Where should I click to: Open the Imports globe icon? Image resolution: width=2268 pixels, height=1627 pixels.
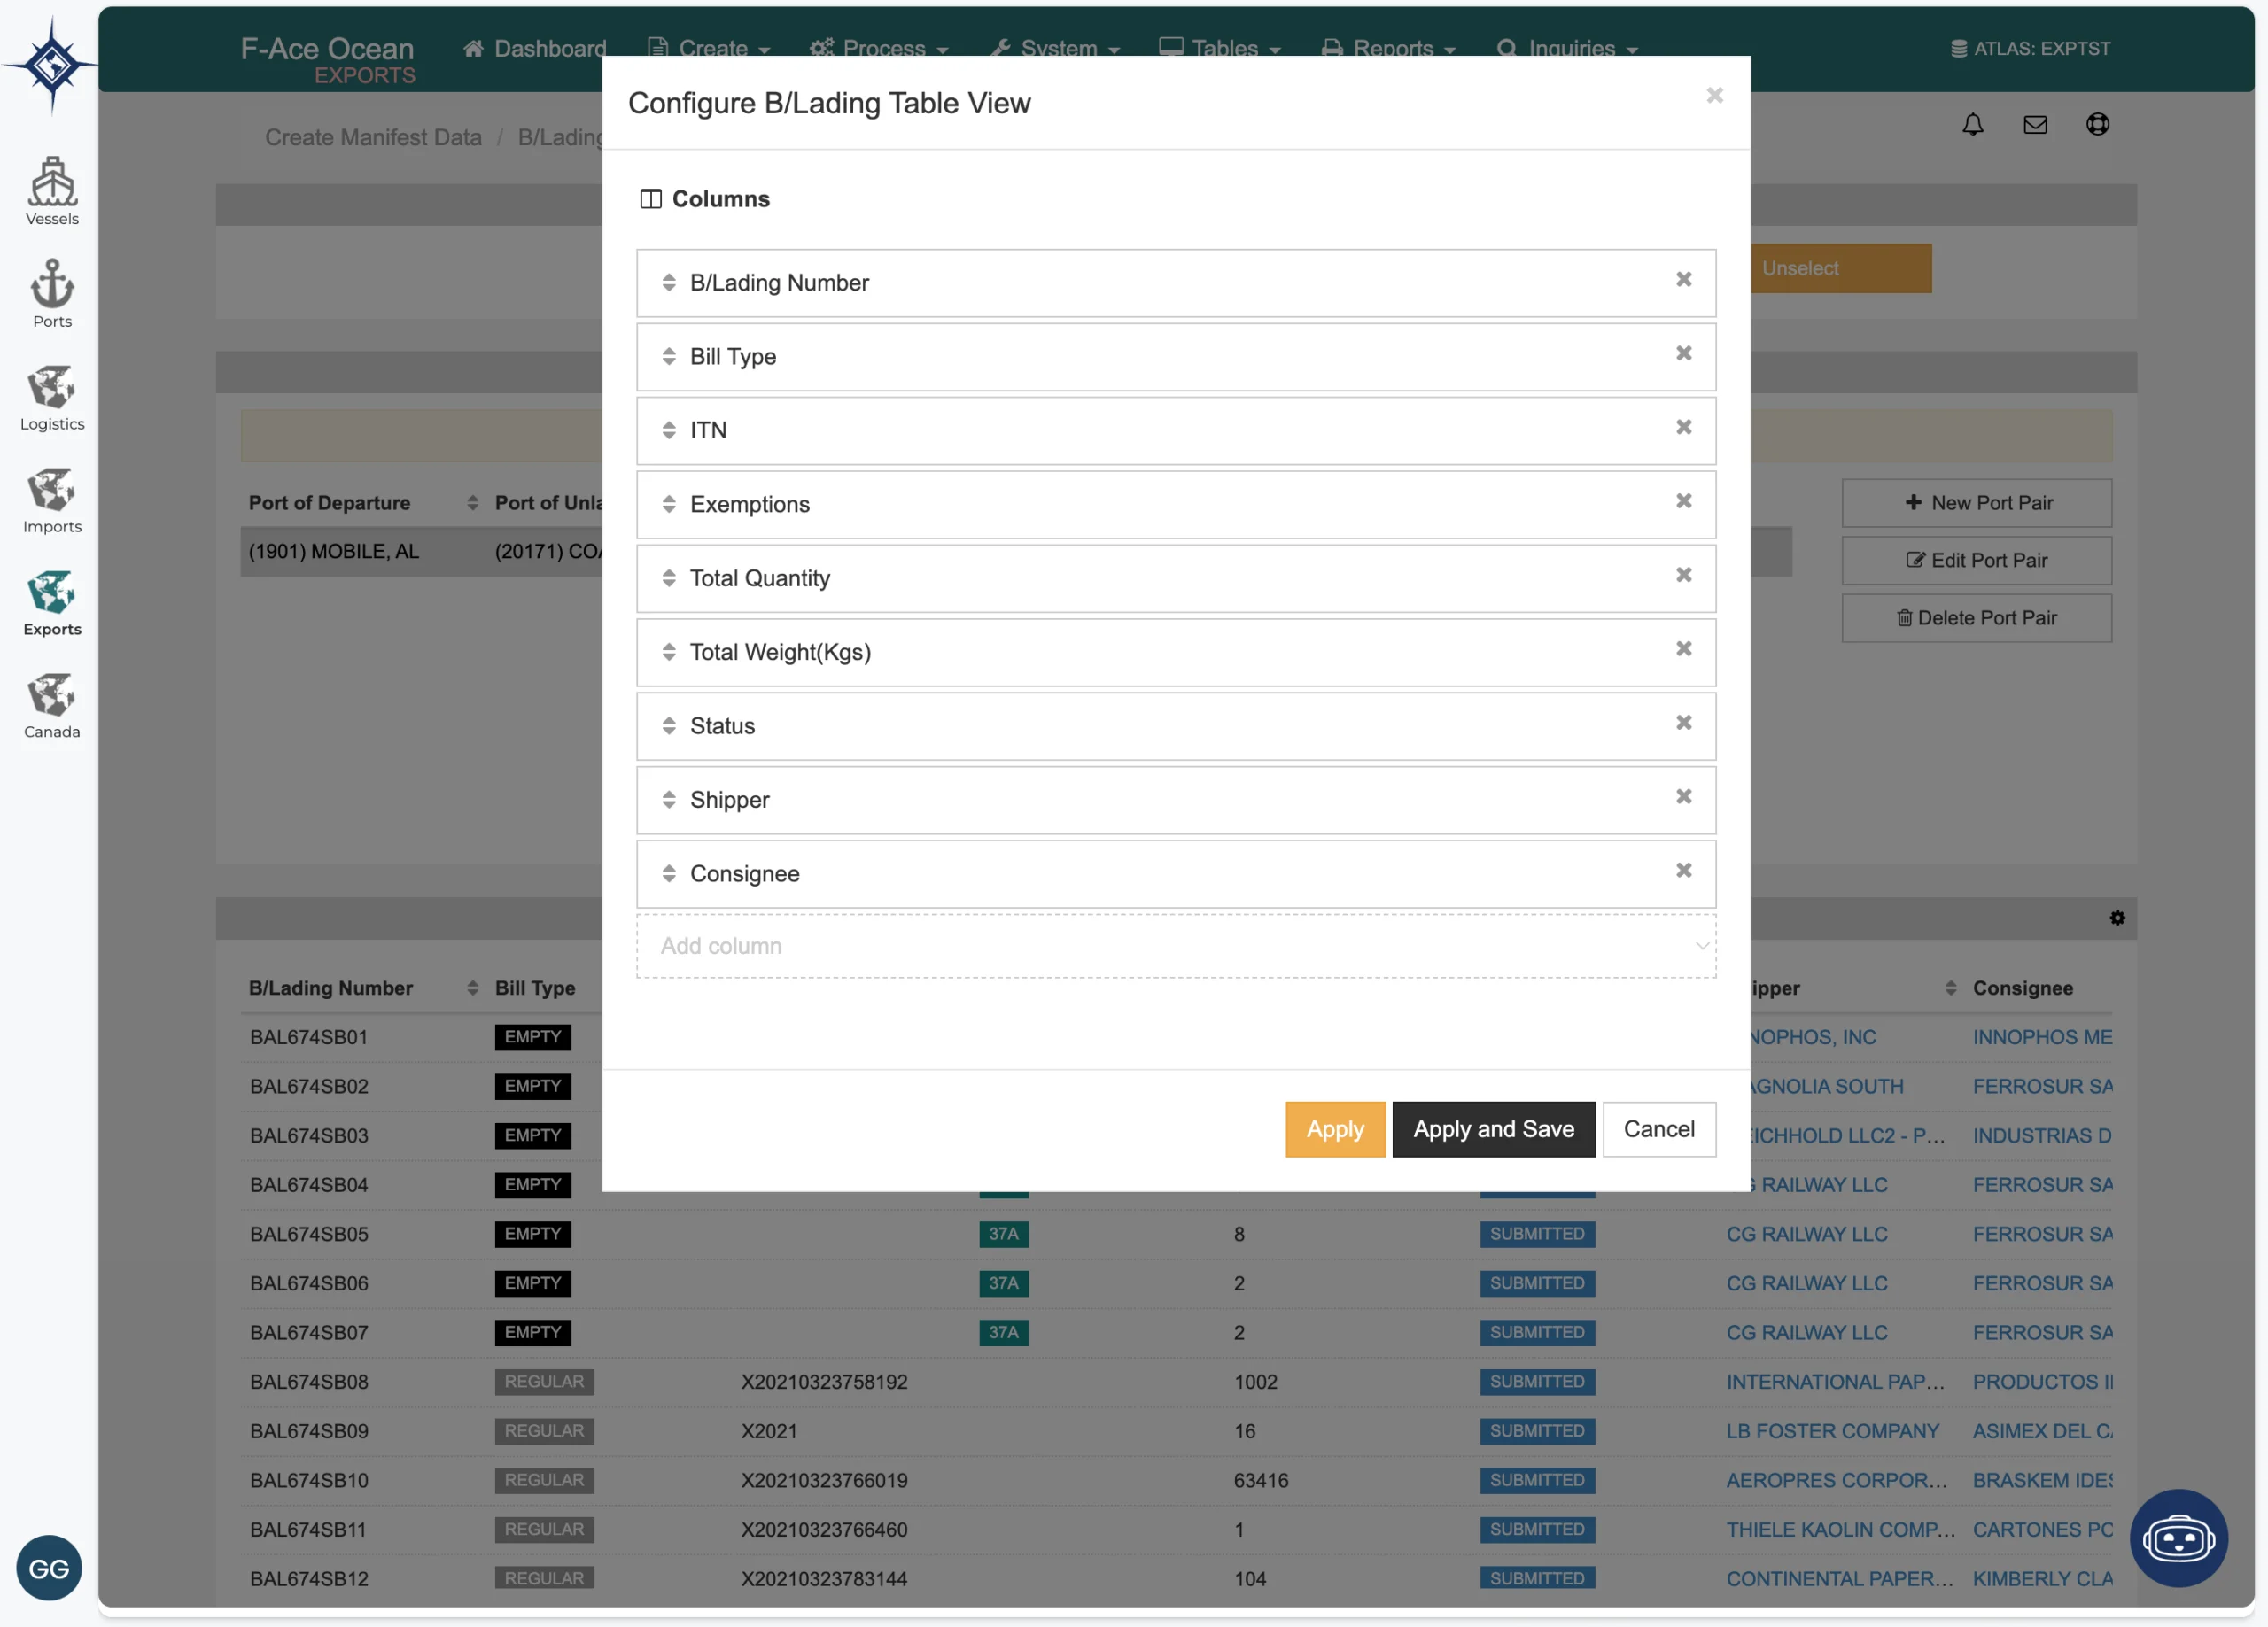tap(52, 498)
